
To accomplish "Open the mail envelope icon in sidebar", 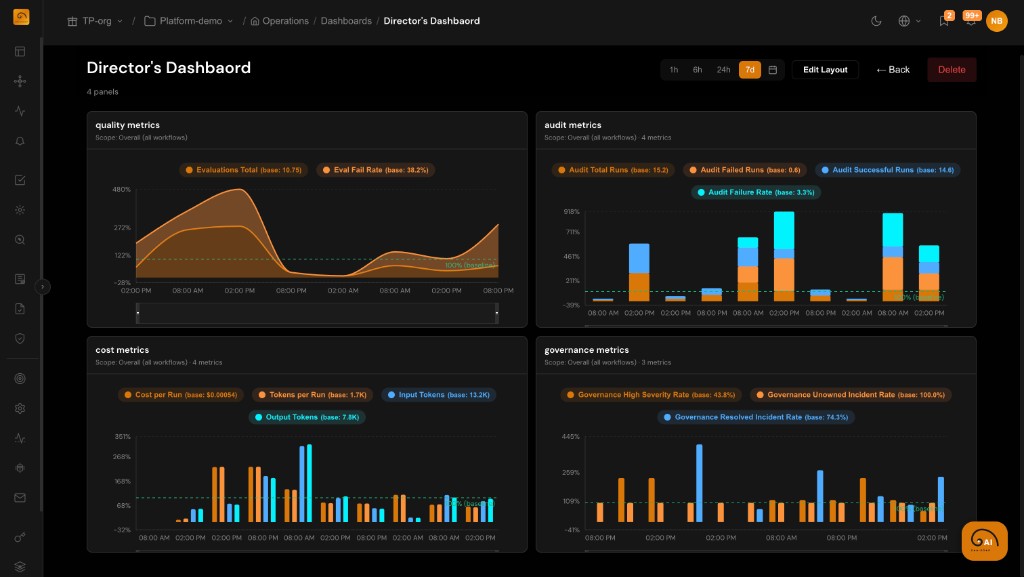I will point(20,498).
